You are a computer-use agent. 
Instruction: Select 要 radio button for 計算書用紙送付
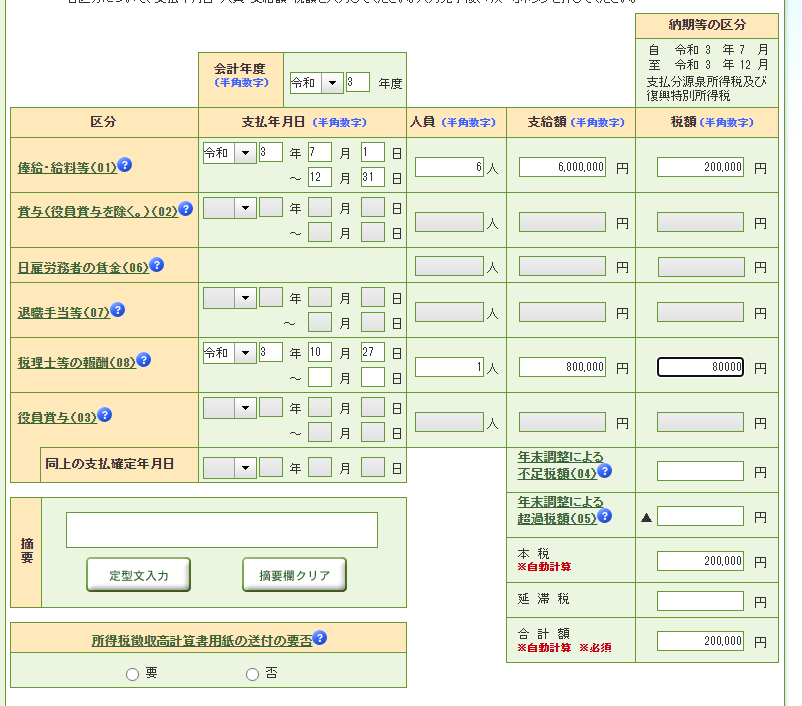132,674
